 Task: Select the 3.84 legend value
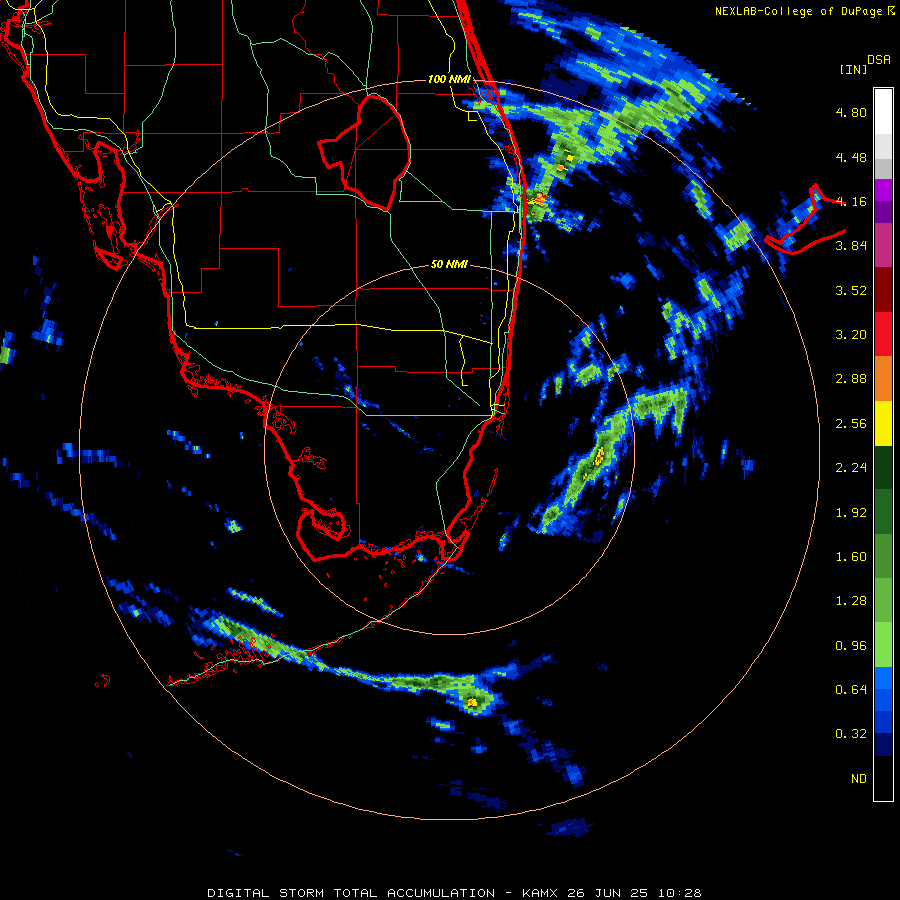coord(851,246)
